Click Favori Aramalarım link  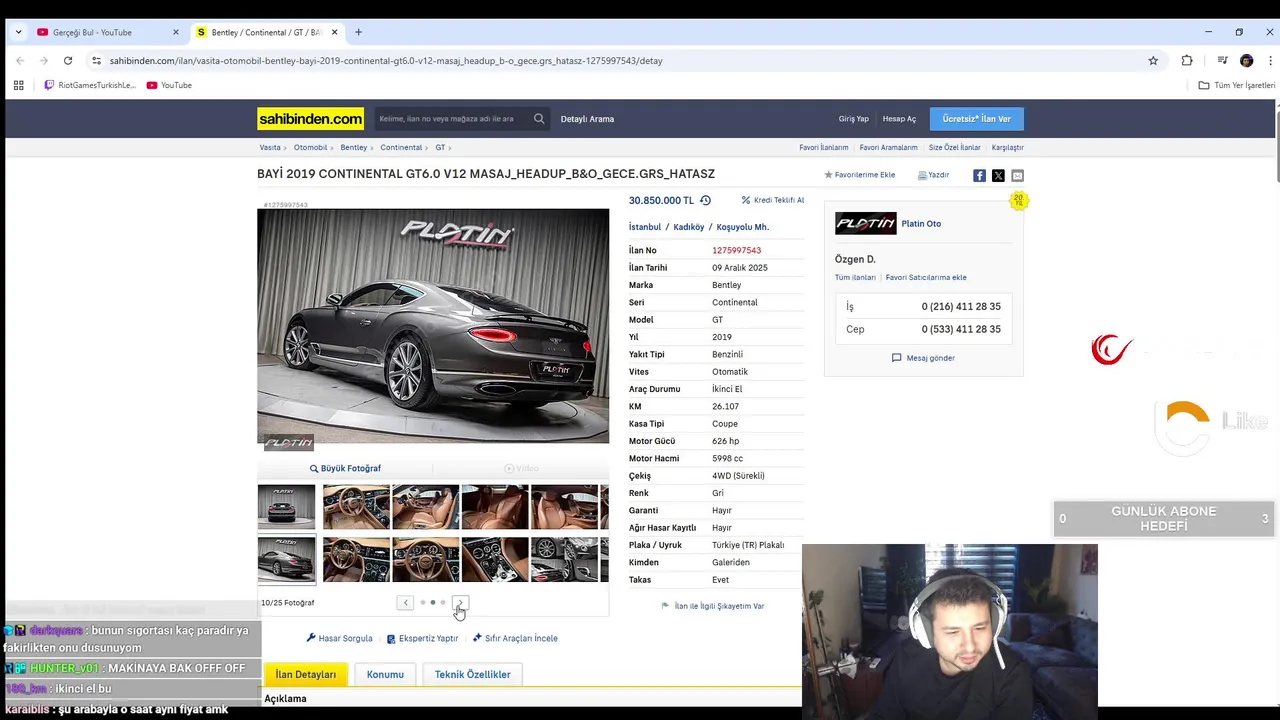[x=888, y=147]
